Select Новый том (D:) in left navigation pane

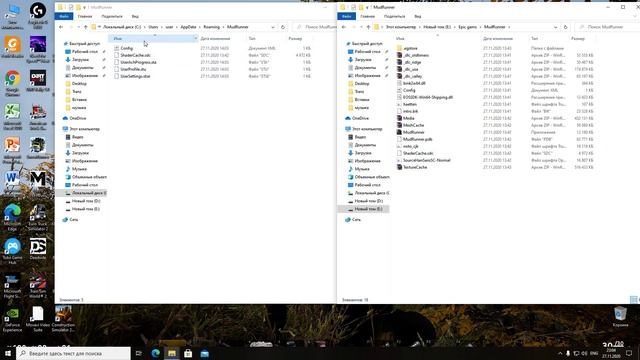pos(86,201)
